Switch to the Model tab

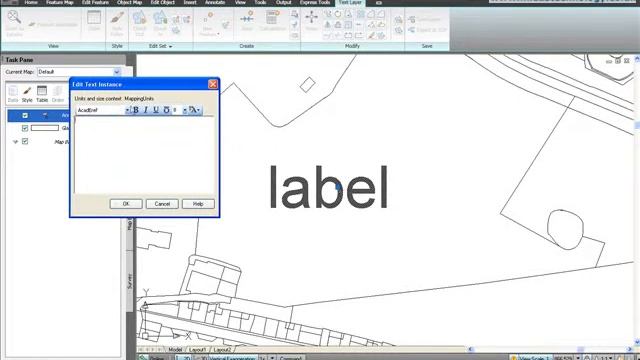pyautogui.click(x=175, y=350)
